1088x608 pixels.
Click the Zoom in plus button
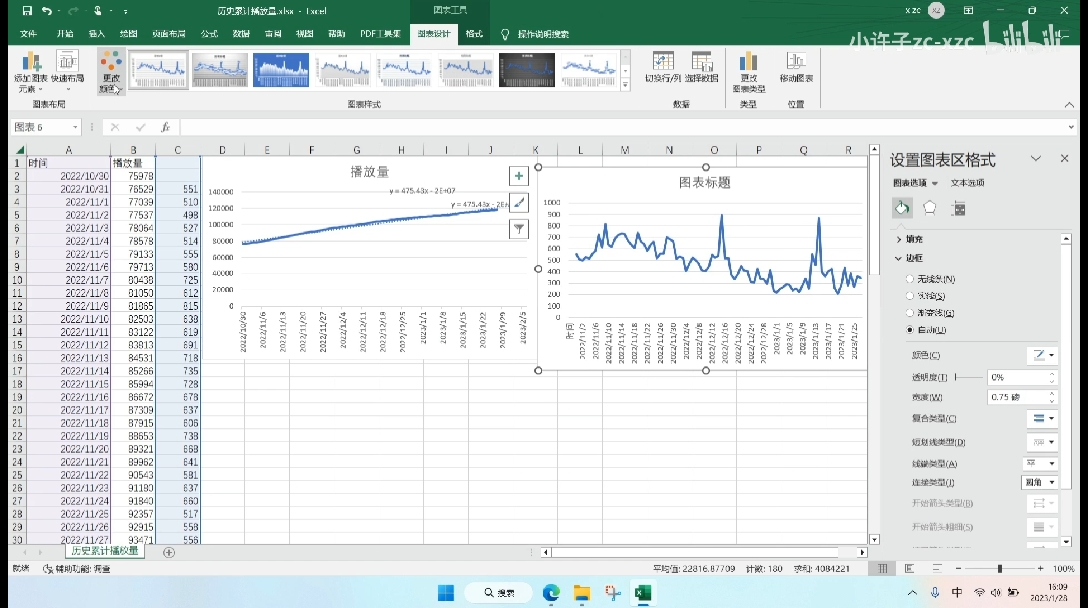pos(1040,568)
